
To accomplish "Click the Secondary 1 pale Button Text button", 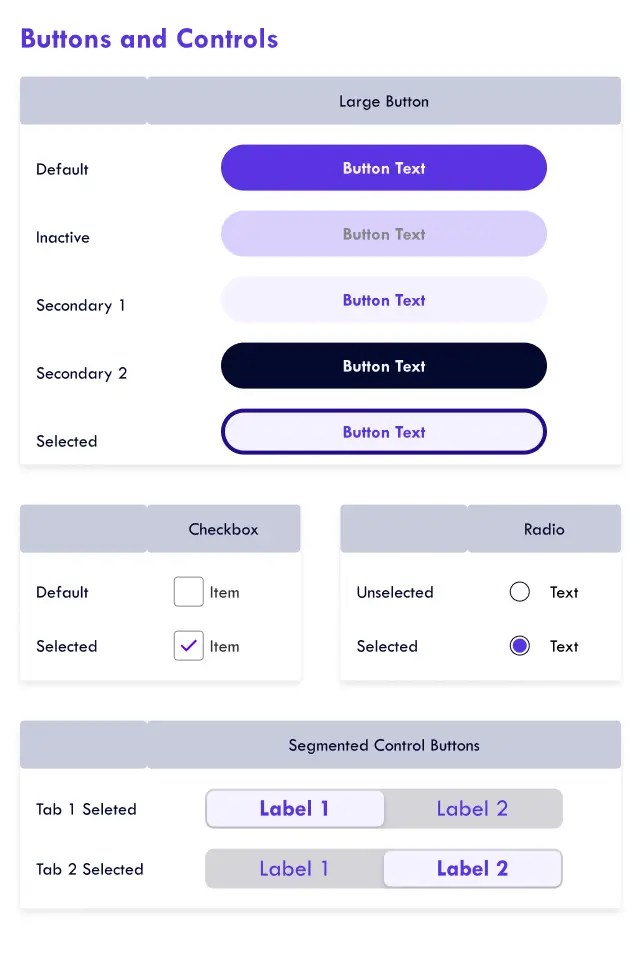I will click(384, 300).
